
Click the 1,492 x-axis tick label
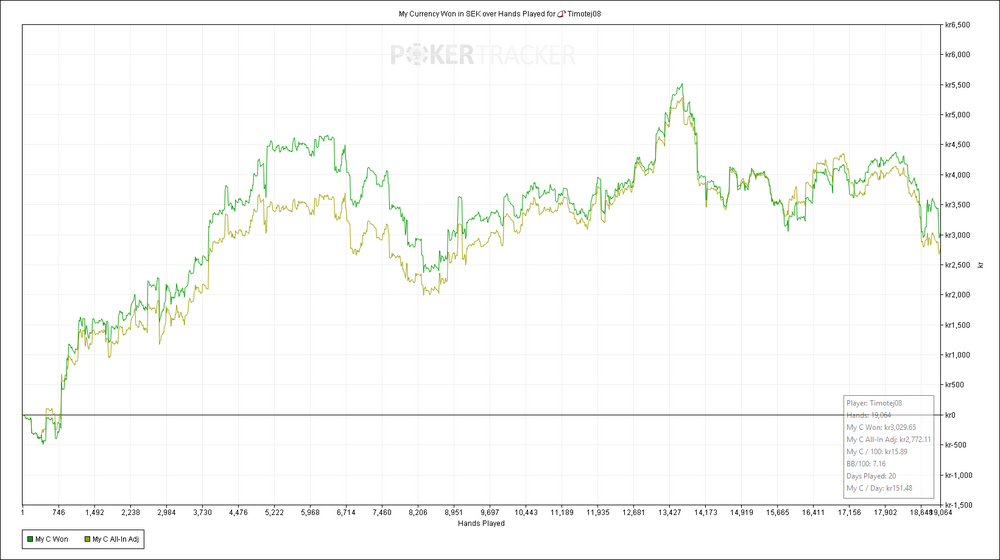point(94,512)
